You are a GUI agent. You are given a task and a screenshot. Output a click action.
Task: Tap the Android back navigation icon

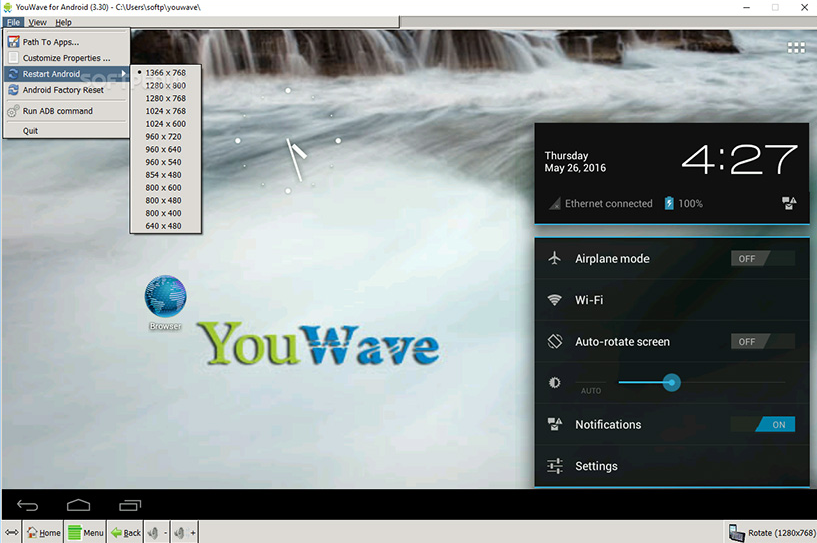[28, 505]
